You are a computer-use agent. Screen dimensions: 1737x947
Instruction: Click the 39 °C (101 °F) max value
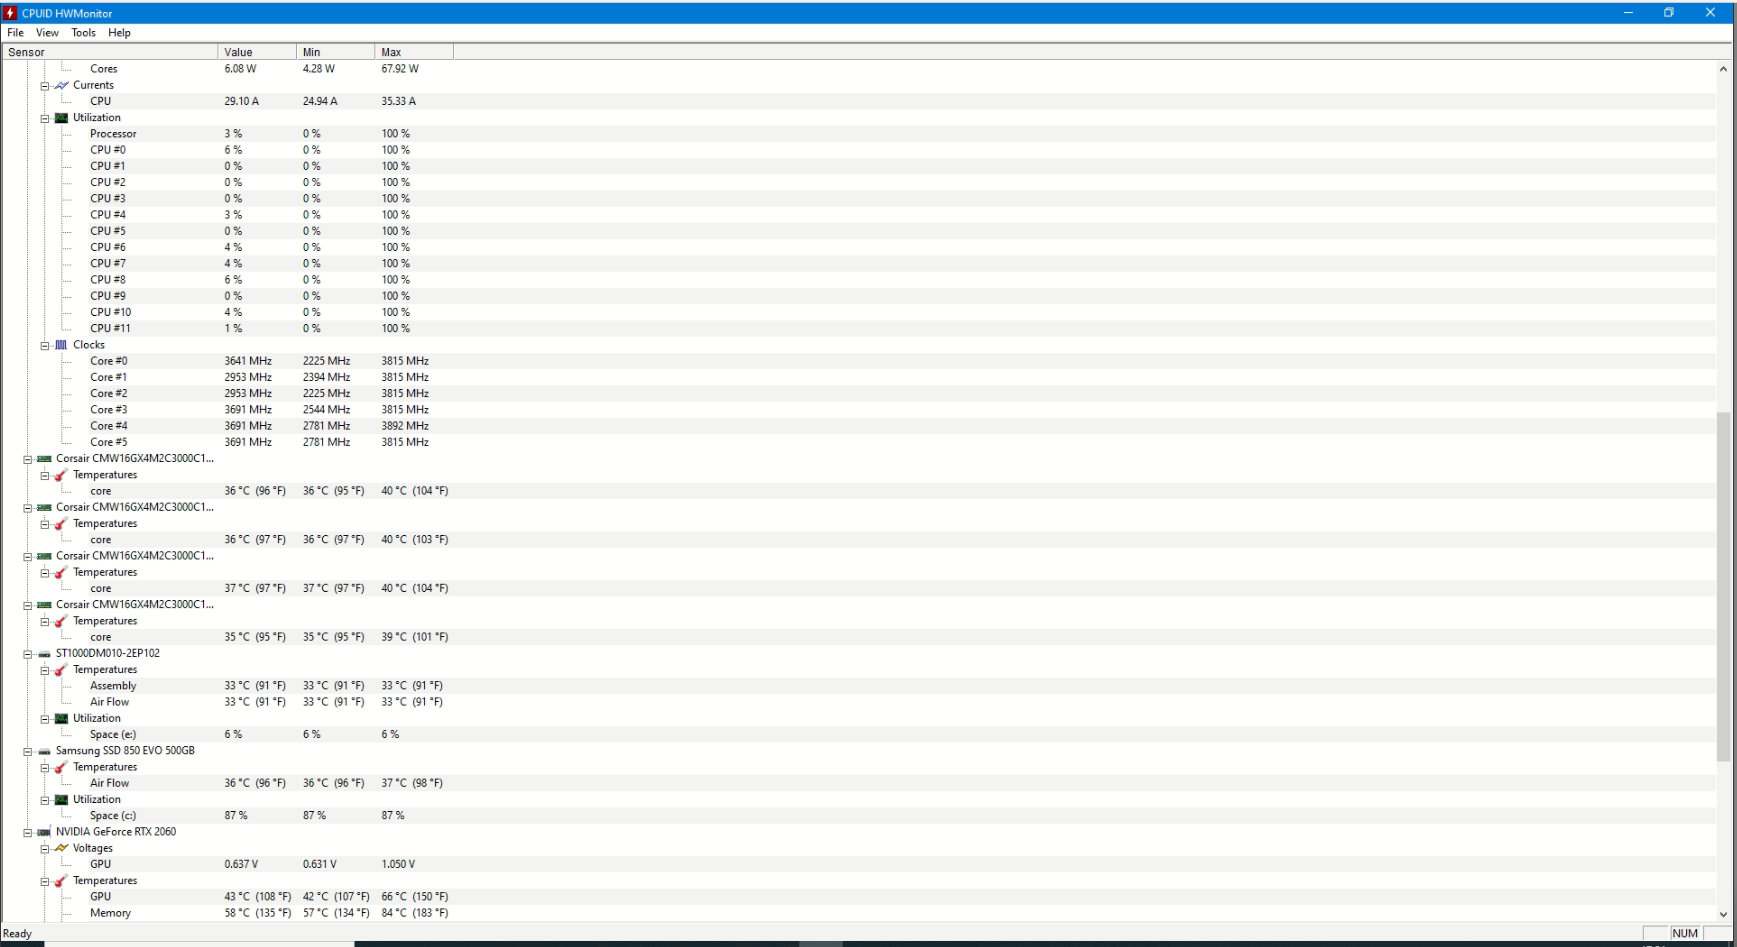[415, 637]
